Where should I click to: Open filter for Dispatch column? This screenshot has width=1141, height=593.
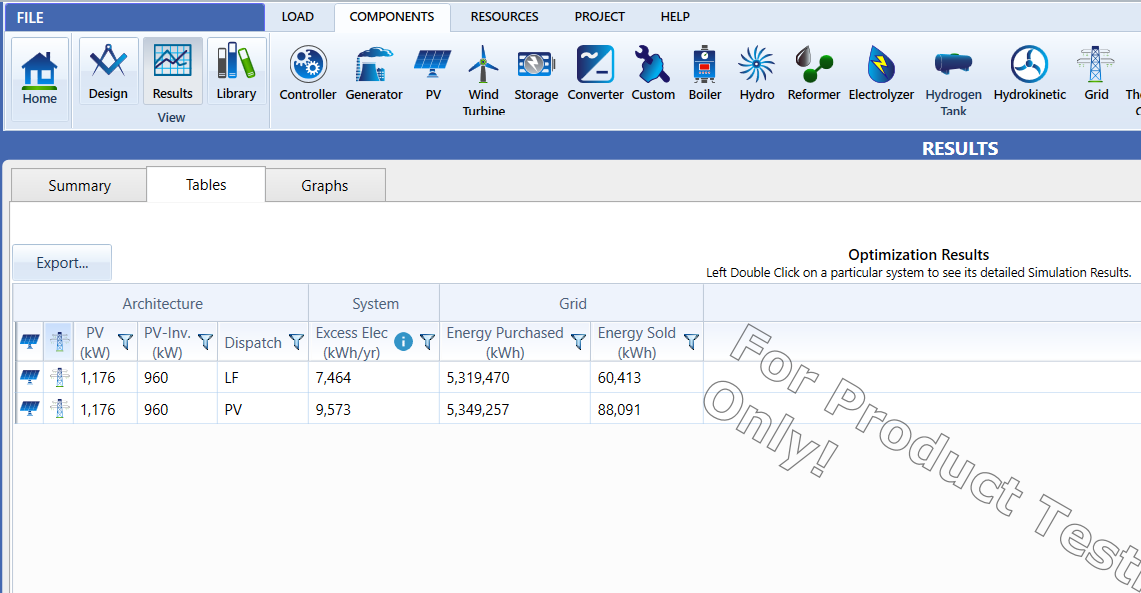(296, 342)
